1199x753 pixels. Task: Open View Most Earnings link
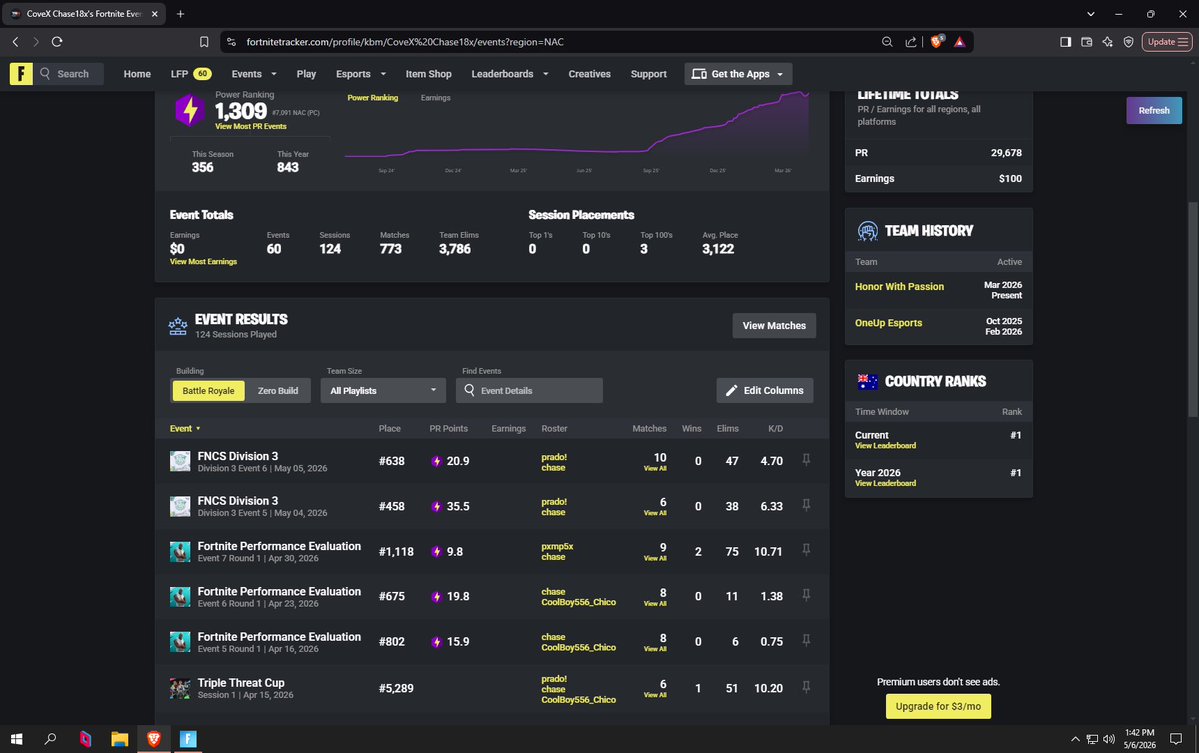point(203,262)
